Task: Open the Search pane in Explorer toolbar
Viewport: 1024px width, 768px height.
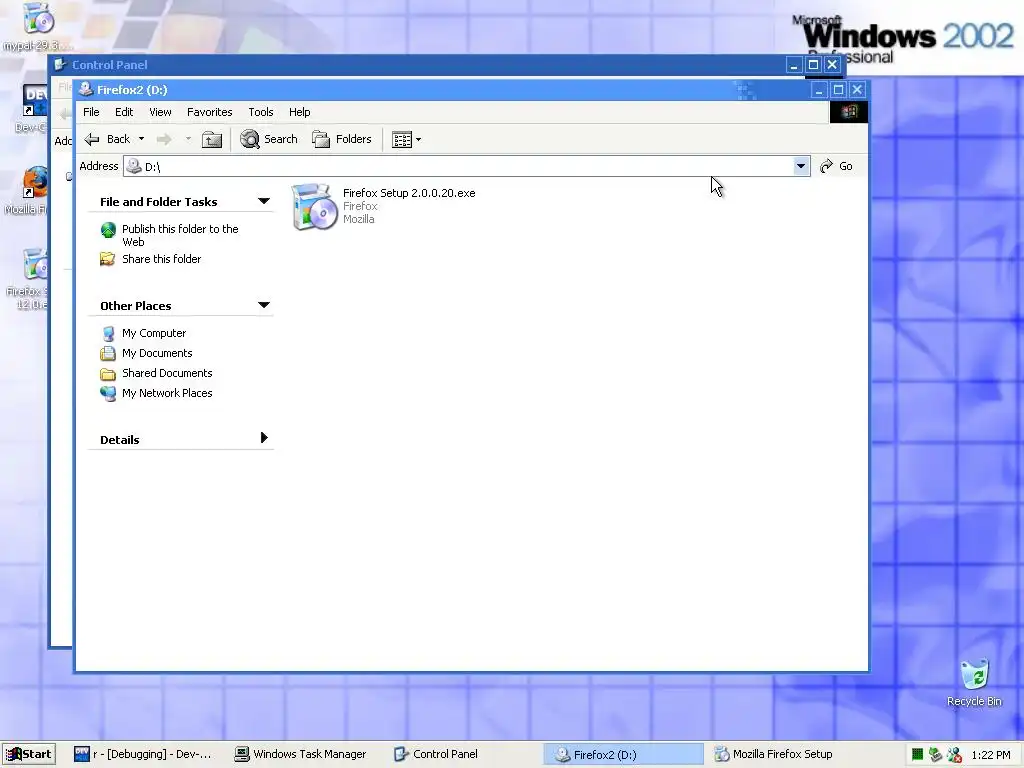Action: click(268, 139)
